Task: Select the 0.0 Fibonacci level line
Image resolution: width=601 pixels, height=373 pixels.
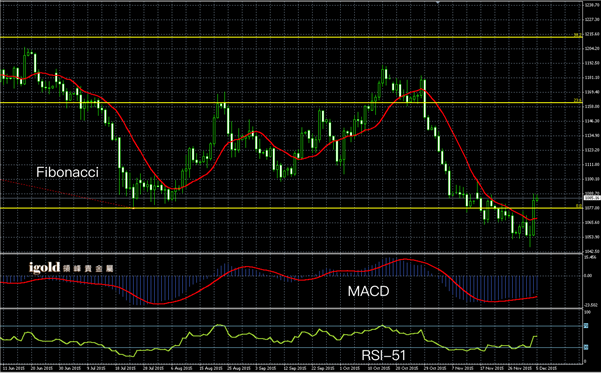Action: [291, 208]
